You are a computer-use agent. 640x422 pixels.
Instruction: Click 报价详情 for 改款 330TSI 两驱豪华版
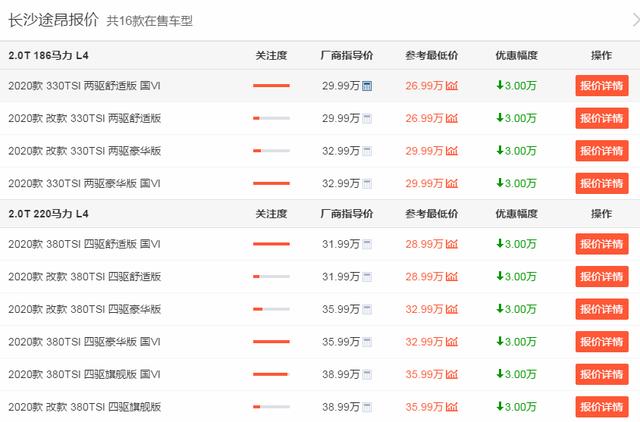tap(602, 151)
